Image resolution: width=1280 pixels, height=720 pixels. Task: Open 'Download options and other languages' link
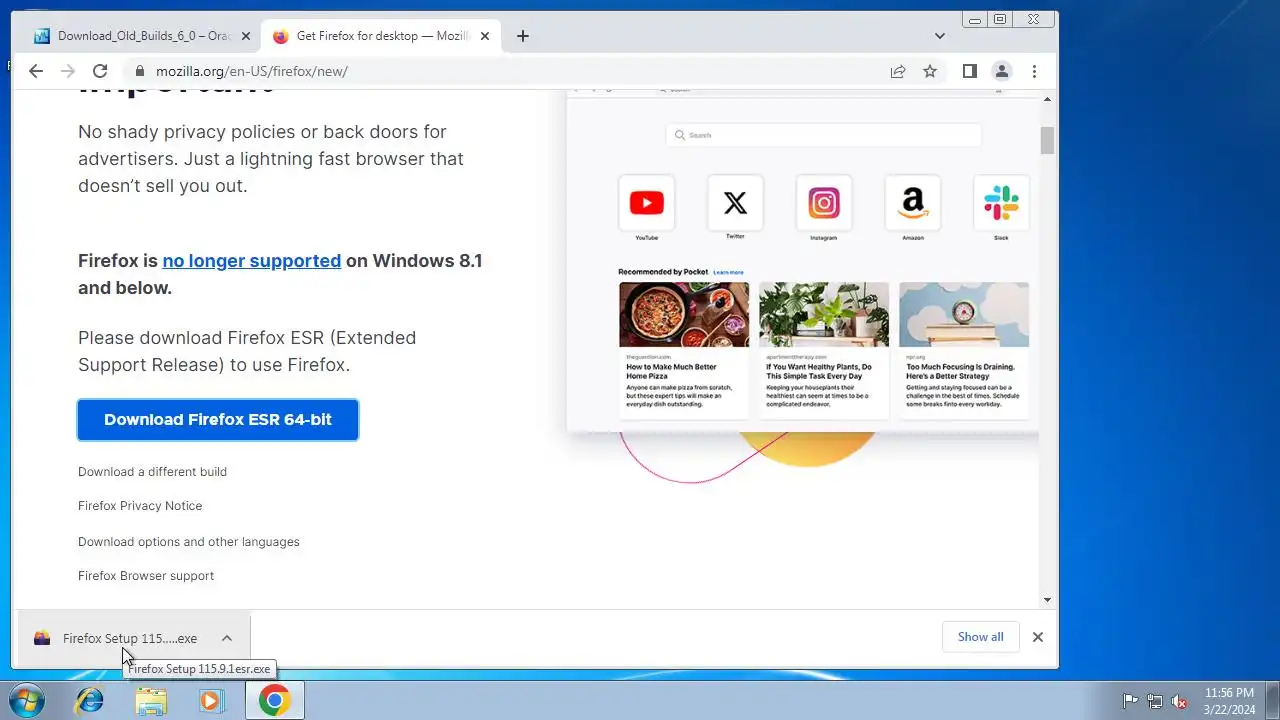(189, 542)
